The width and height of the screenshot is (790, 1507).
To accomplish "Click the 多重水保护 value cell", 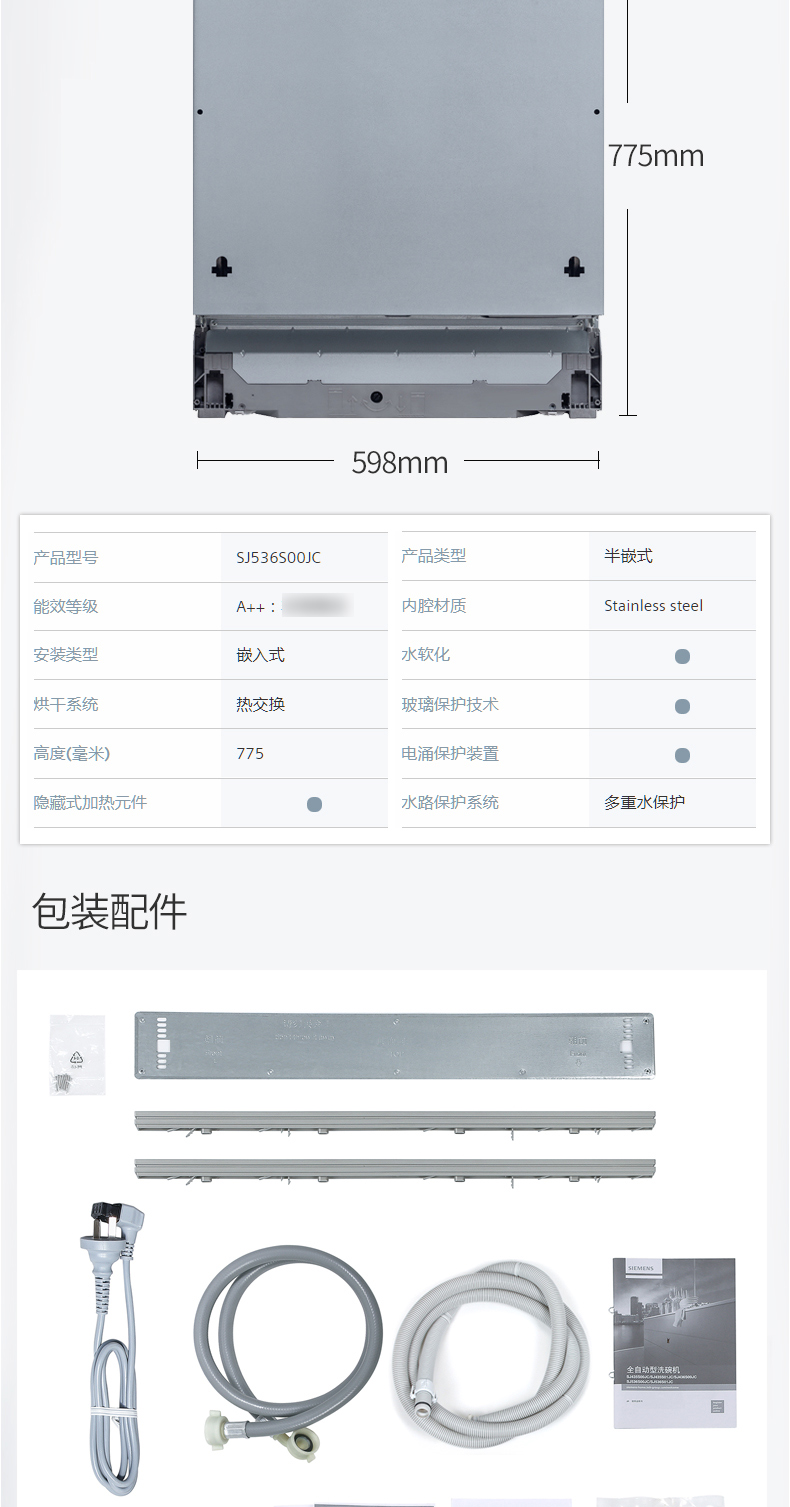I will coord(672,803).
